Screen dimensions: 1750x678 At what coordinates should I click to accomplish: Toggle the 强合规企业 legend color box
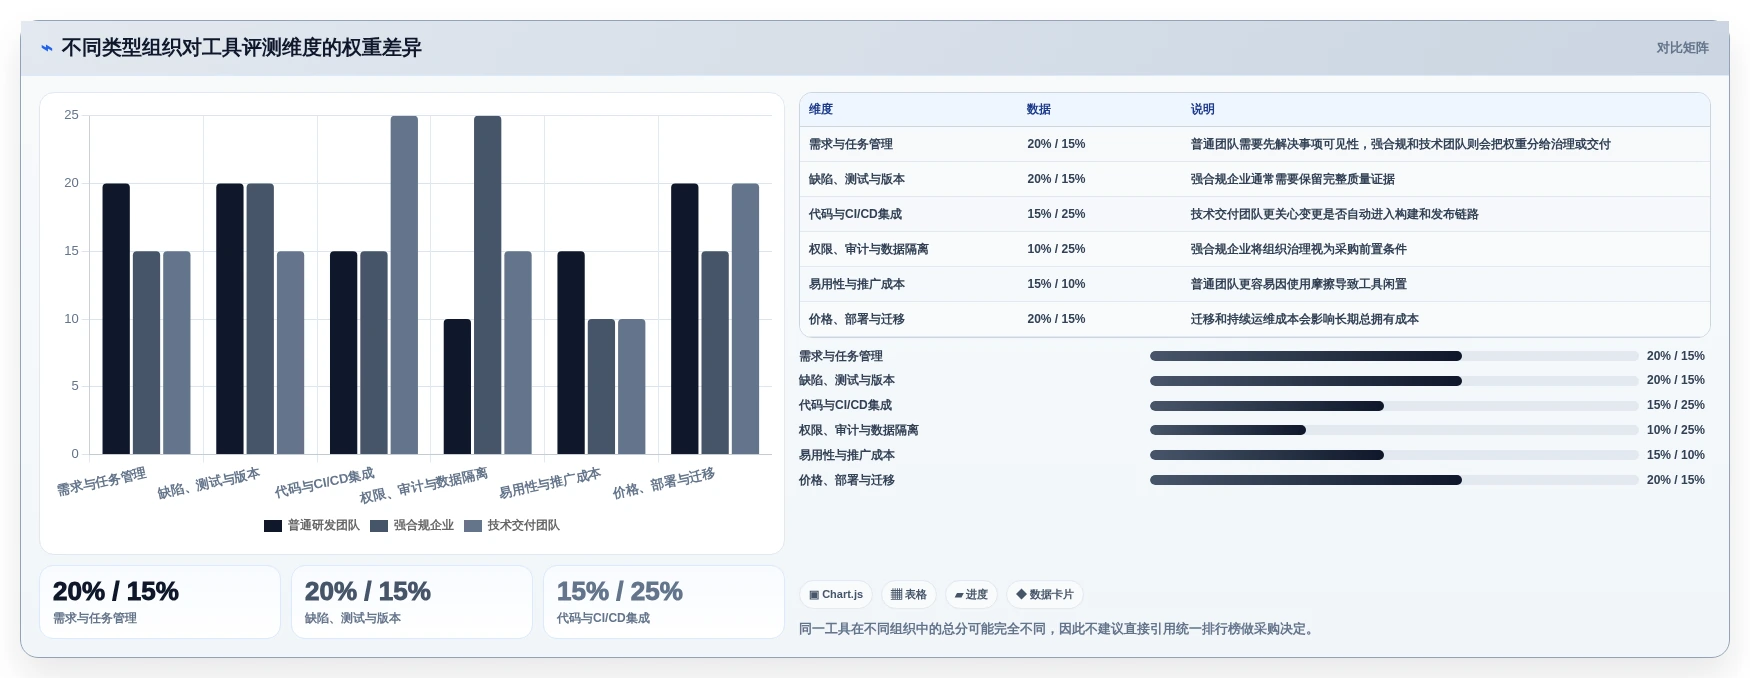tap(379, 526)
